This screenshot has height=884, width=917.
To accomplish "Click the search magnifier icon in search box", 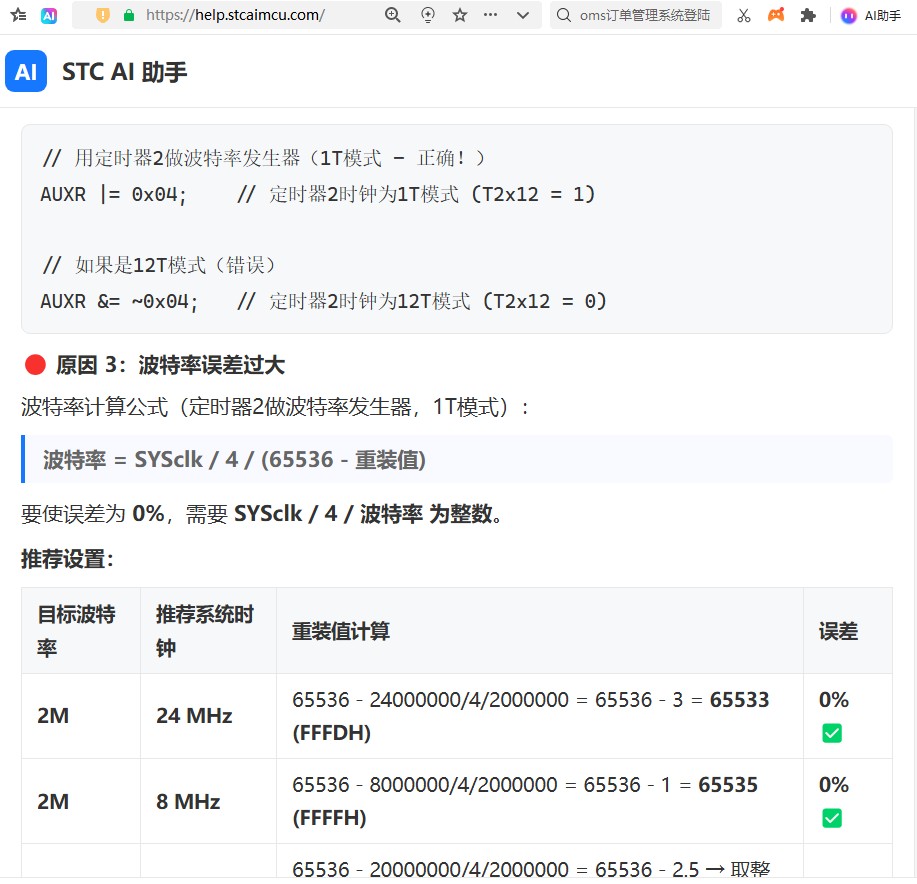I will 564,15.
